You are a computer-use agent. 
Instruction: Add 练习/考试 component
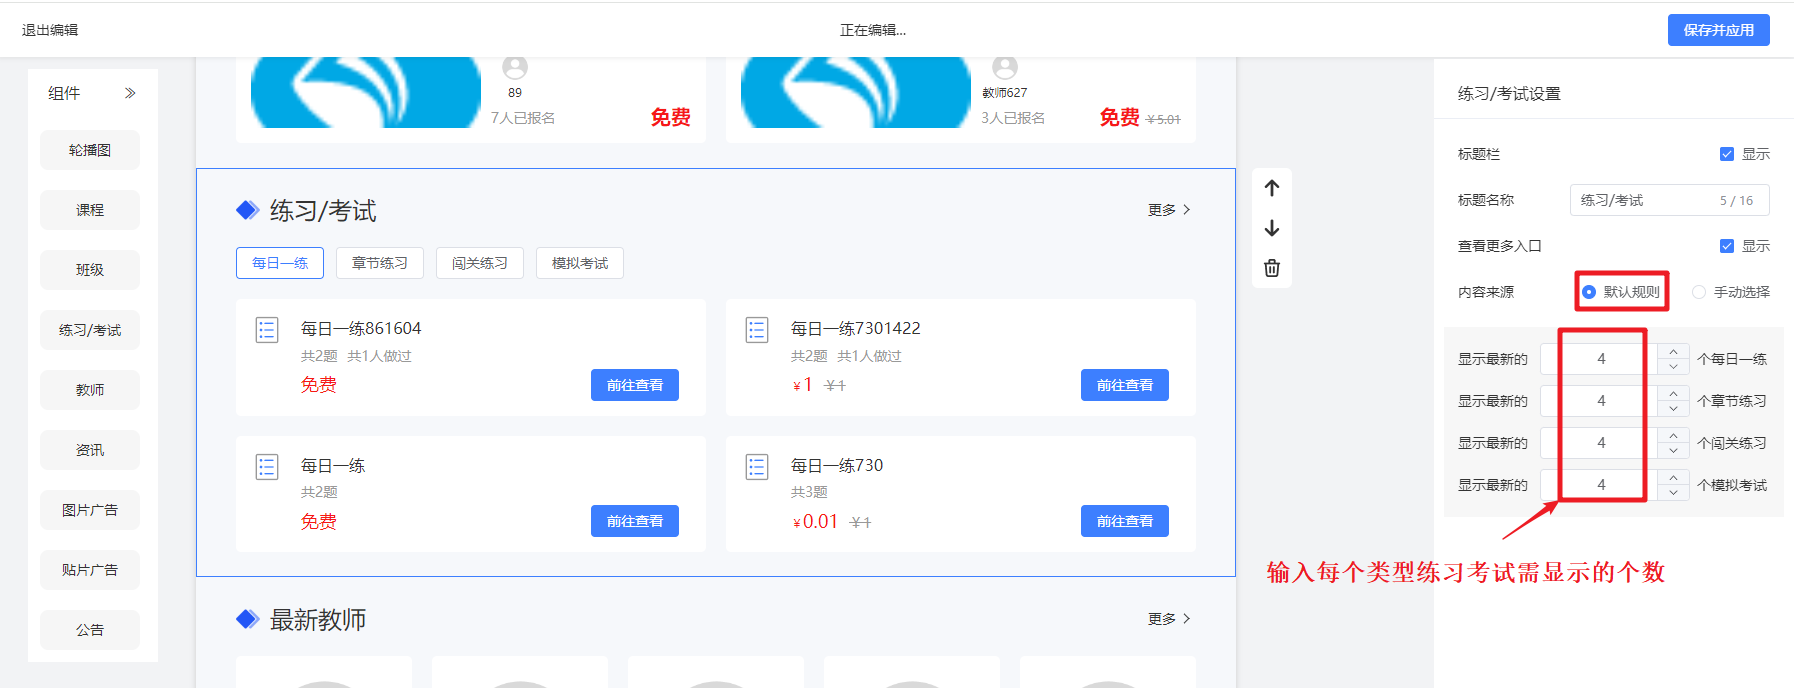pos(90,330)
